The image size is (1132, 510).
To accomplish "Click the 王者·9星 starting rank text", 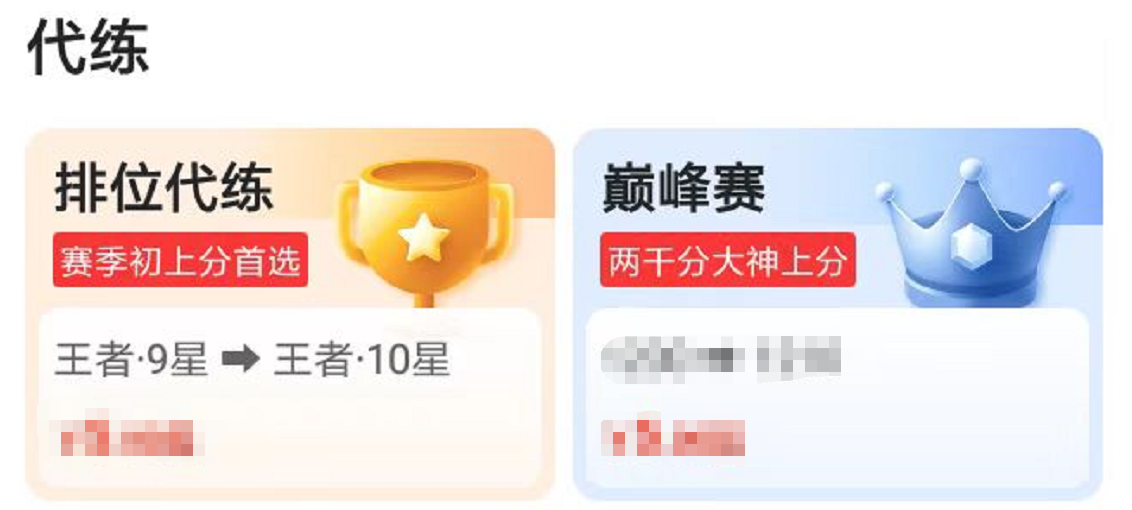I will (x=131, y=360).
